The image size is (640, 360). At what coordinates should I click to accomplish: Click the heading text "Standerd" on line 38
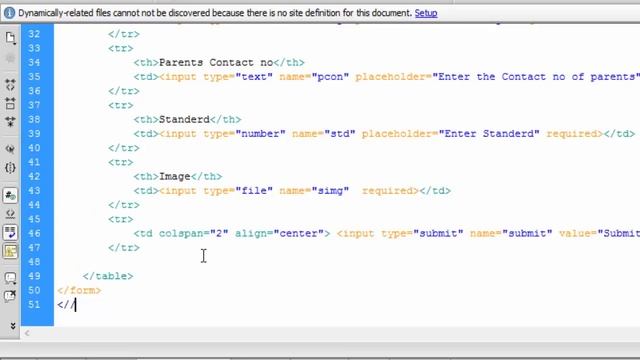tap(184, 120)
